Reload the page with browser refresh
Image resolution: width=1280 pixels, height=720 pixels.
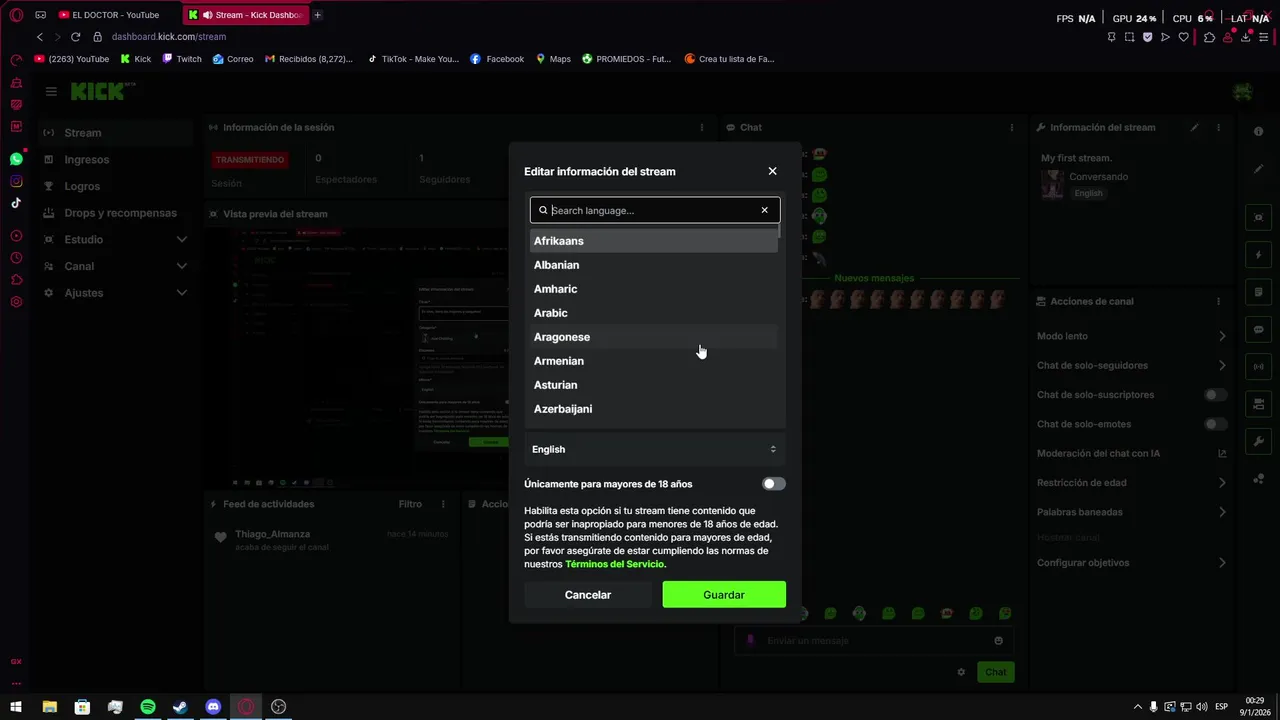tap(75, 37)
